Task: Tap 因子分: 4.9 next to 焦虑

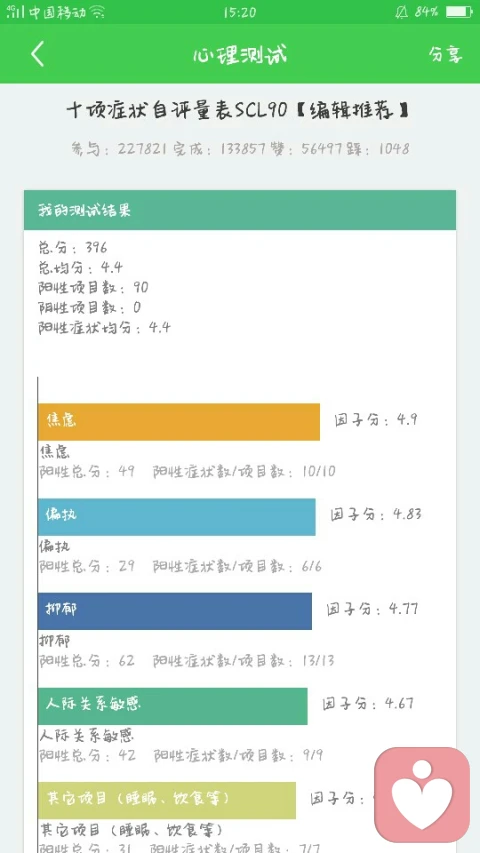Action: coord(376,420)
